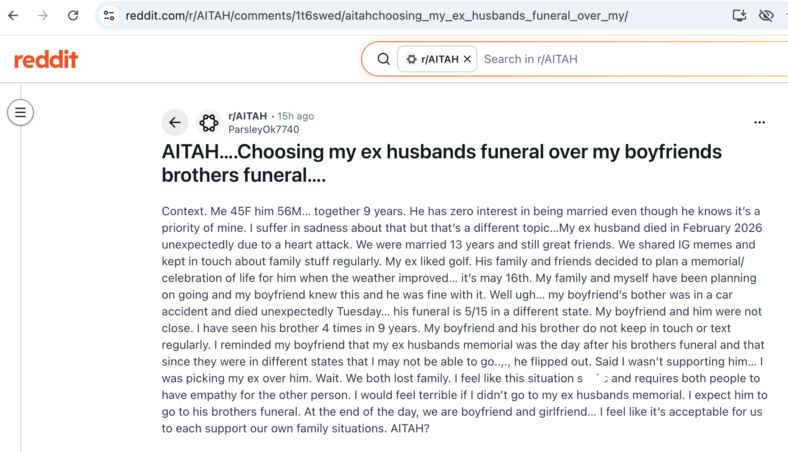Open site information icon in address bar
The image size is (788, 452).
109,16
